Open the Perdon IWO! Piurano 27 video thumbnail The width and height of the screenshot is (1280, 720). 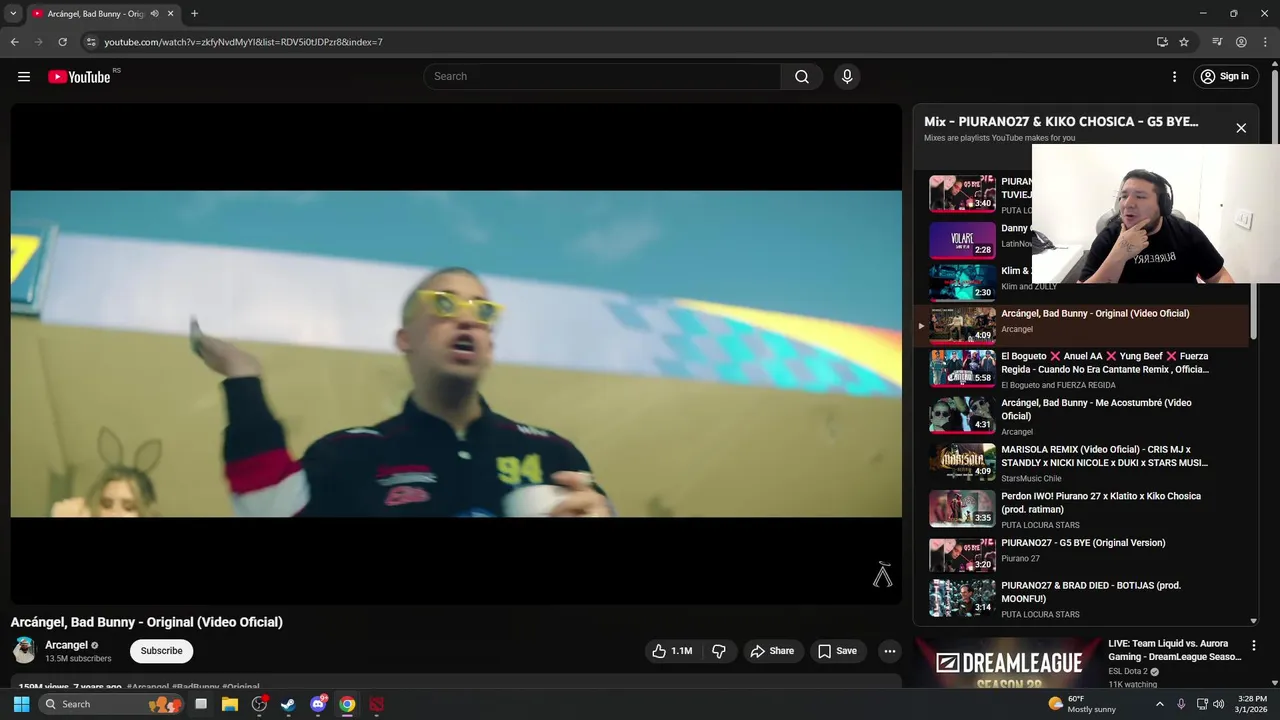coord(962,508)
